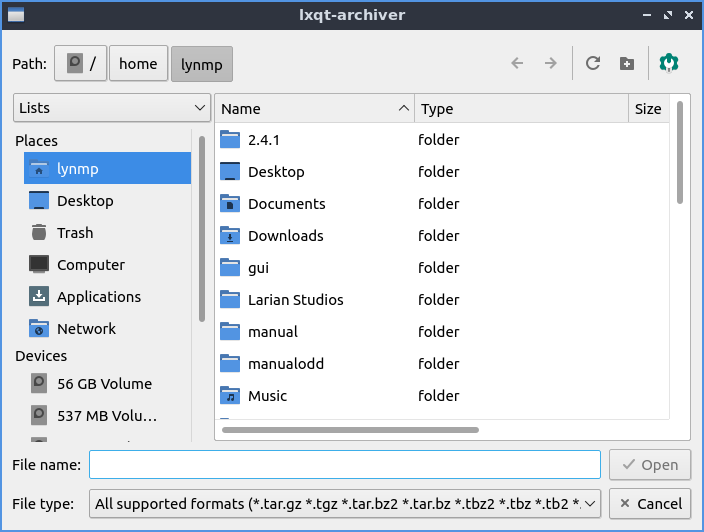
Task: Focus the File name text field
Action: (345, 465)
